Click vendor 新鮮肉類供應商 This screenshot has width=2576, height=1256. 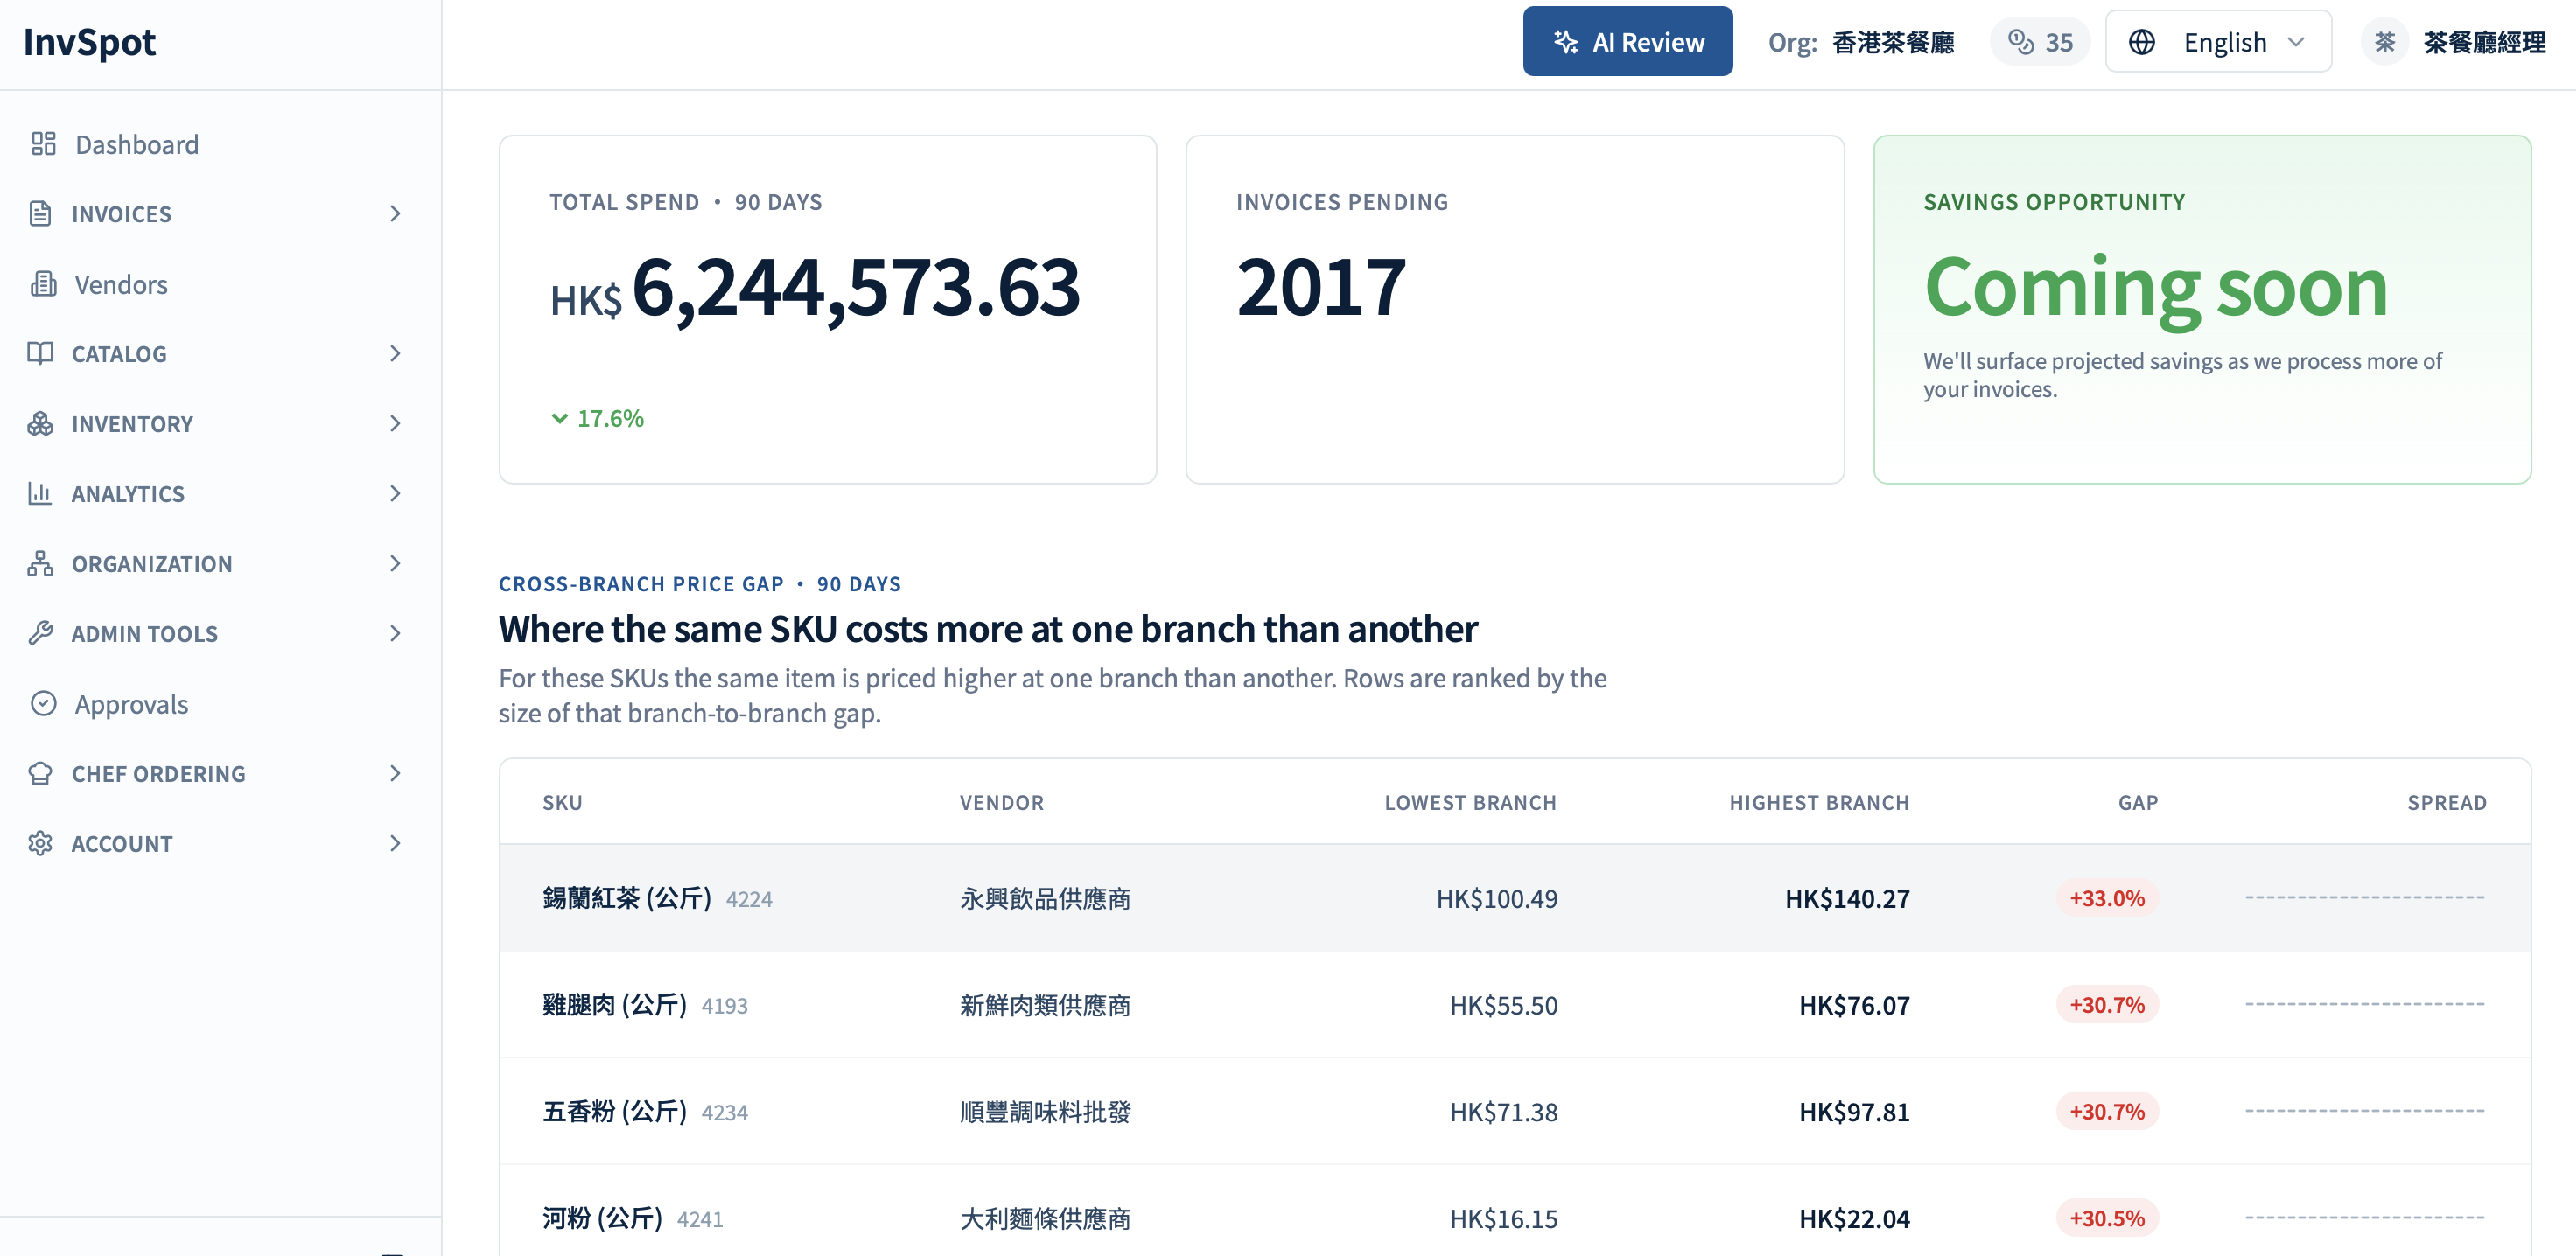1045,1005
